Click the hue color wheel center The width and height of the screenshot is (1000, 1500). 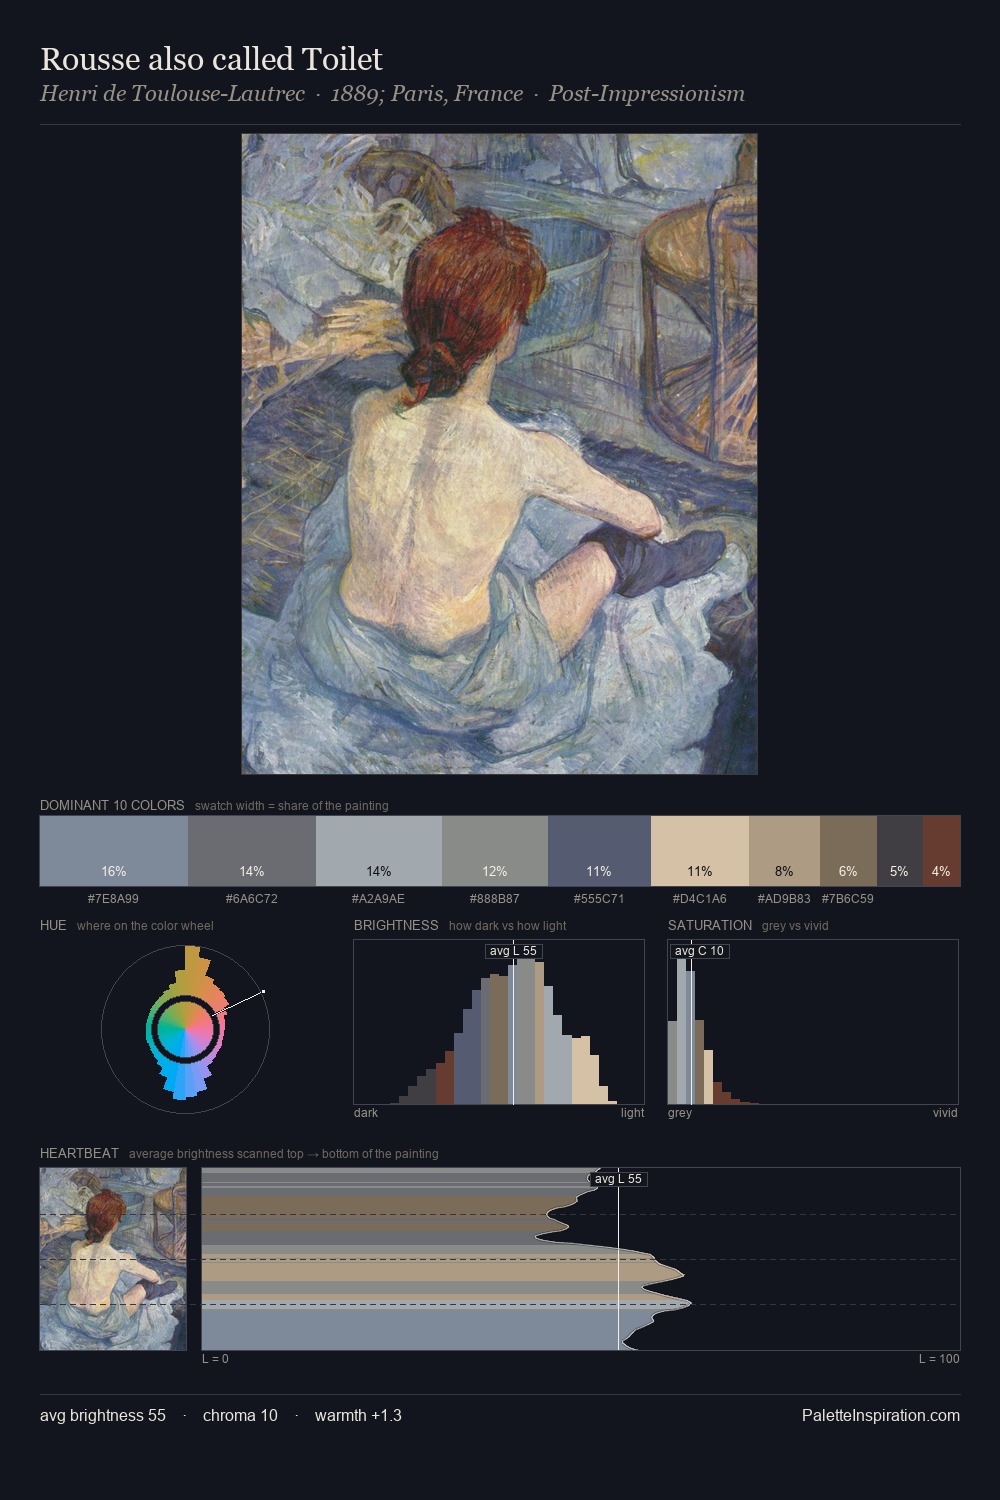click(x=185, y=1027)
